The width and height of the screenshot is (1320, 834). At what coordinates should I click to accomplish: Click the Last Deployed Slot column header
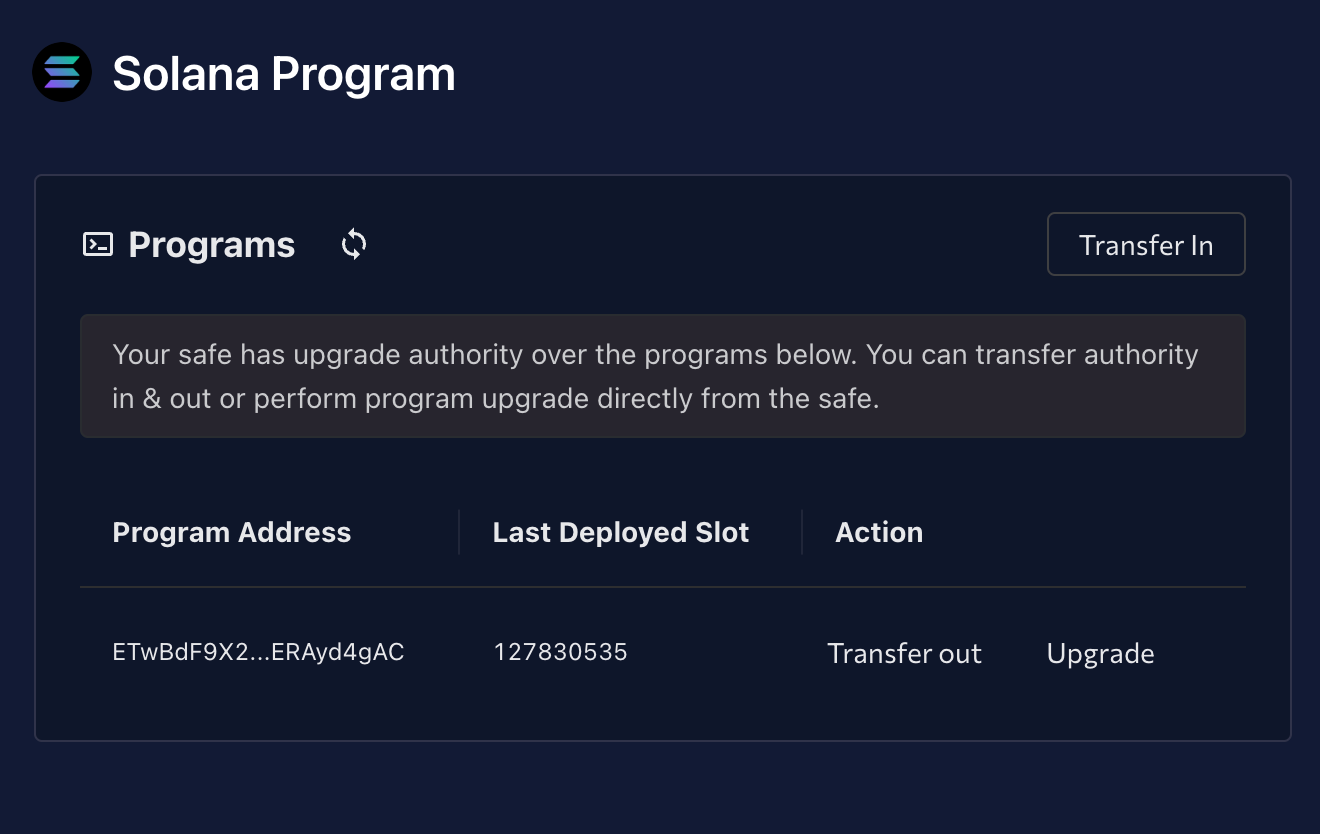point(620,532)
